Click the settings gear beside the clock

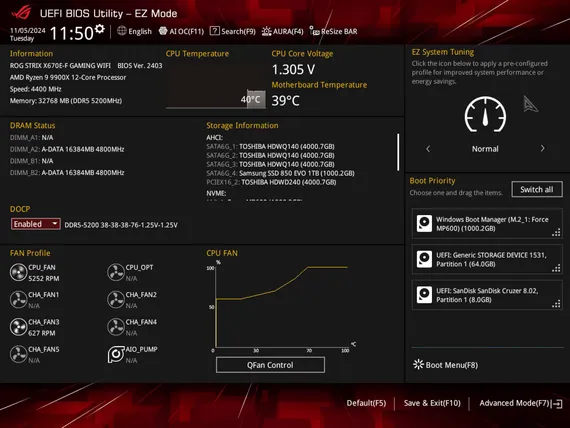click(x=100, y=29)
